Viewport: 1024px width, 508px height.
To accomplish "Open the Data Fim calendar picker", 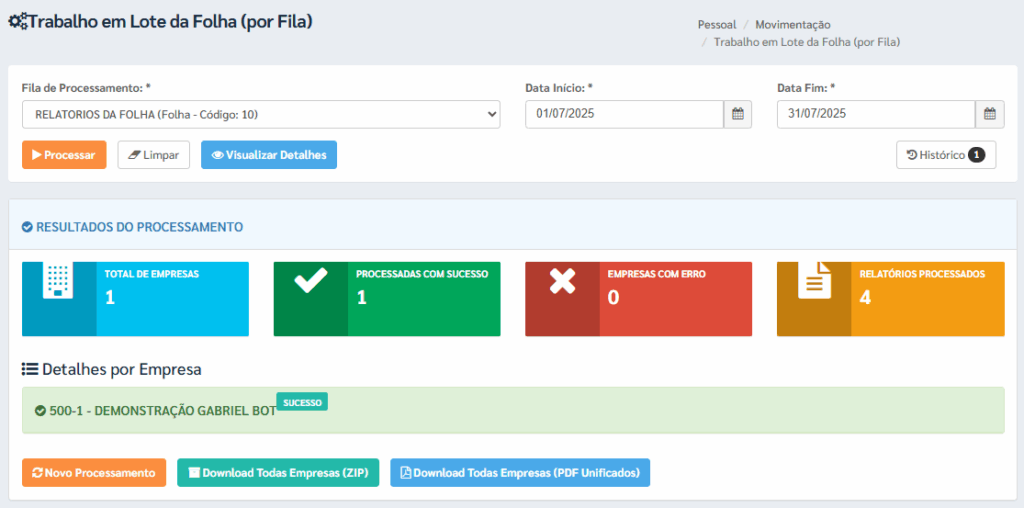I will pos(989,114).
